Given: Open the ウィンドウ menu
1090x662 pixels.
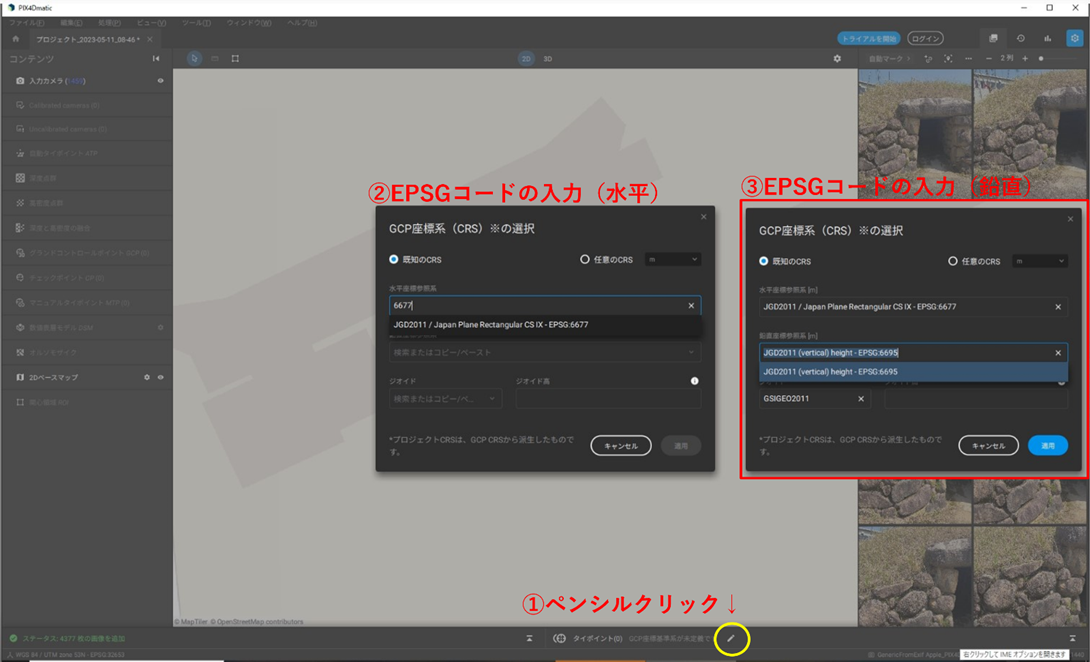Looking at the screenshot, I should [249, 23].
